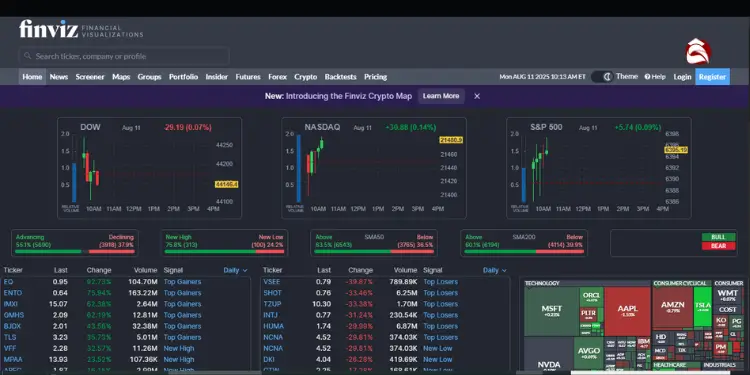
Task: Open the HUMA ticker link
Action: (x=273, y=326)
